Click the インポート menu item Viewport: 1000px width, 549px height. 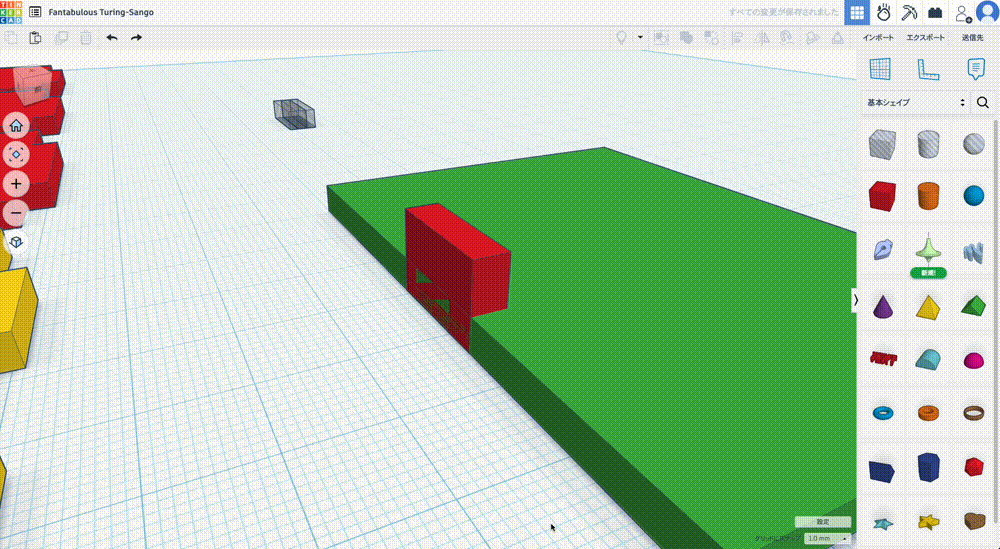point(879,38)
